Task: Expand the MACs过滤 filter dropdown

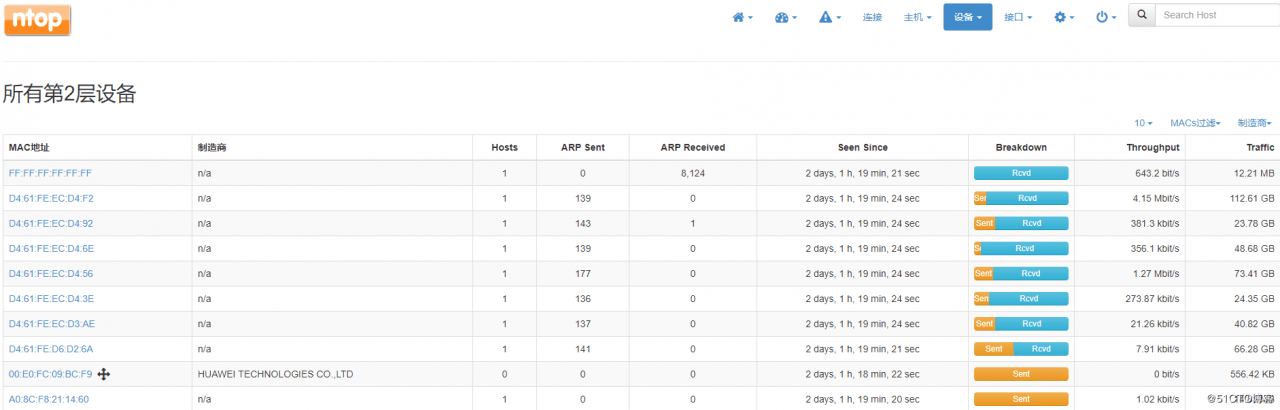Action: [x=1195, y=123]
